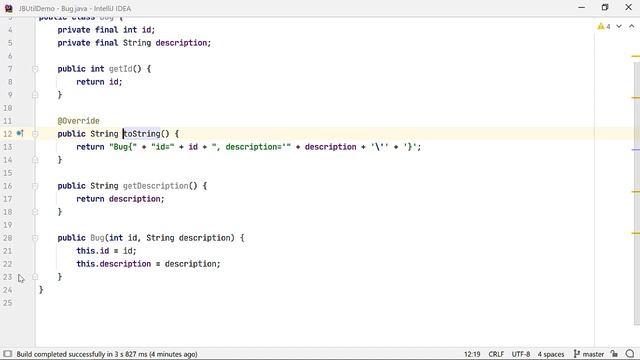Click the topmost yellow warning stripe mark near line 6
Screen dimensions: 640x360
point(636,56)
